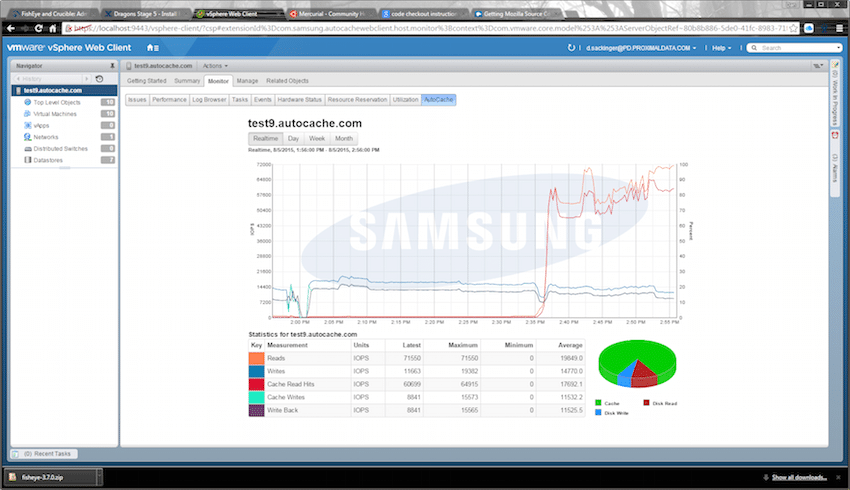Switch to FishEye and Crucible browser tab

tap(54, 14)
